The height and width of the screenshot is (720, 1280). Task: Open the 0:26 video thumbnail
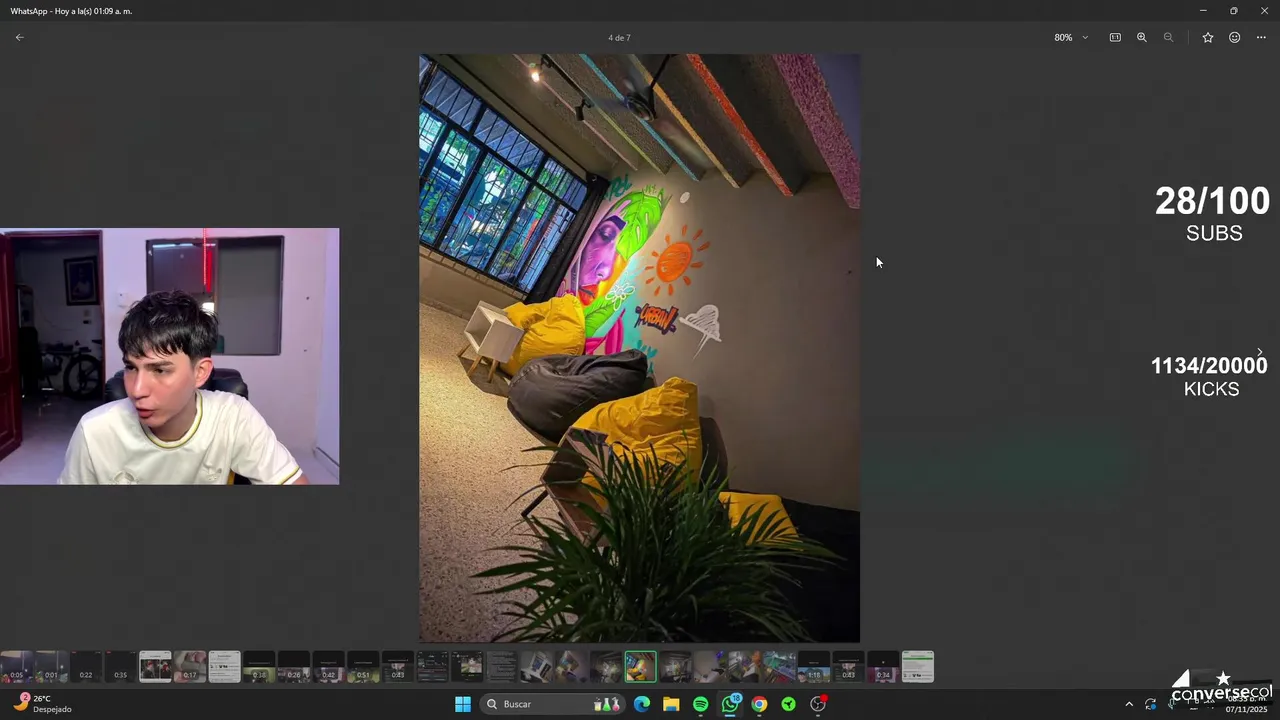pyautogui.click(x=294, y=667)
